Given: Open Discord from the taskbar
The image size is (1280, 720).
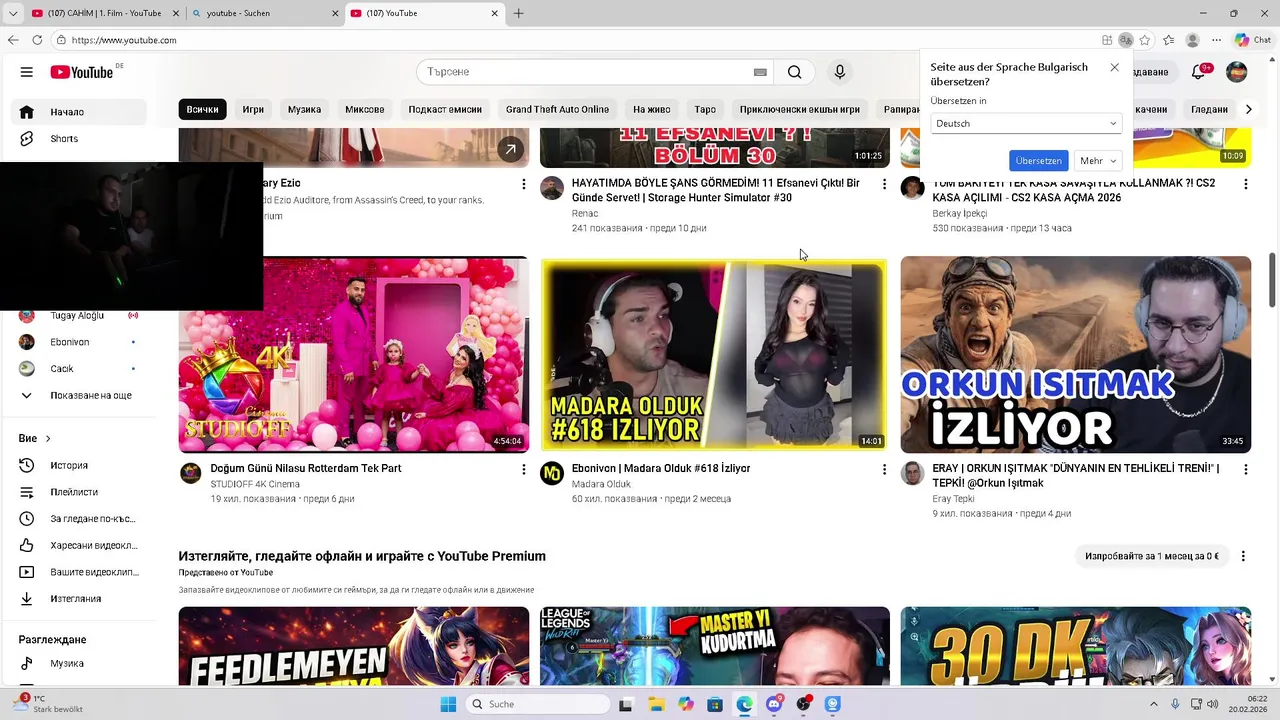Looking at the screenshot, I should [774, 704].
